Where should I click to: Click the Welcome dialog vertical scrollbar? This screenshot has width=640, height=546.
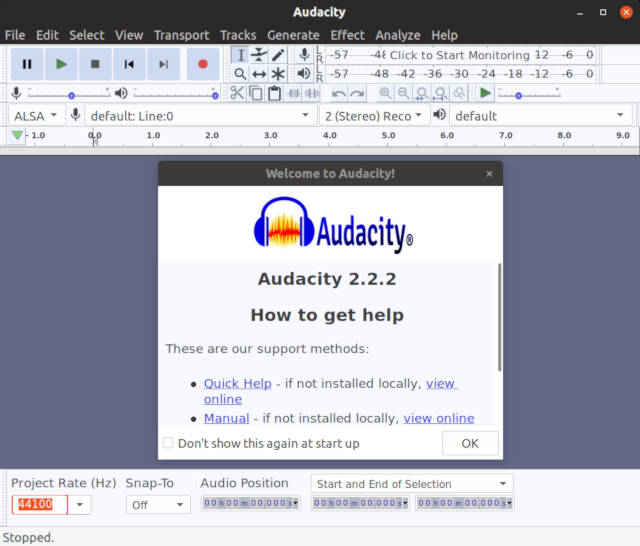499,317
